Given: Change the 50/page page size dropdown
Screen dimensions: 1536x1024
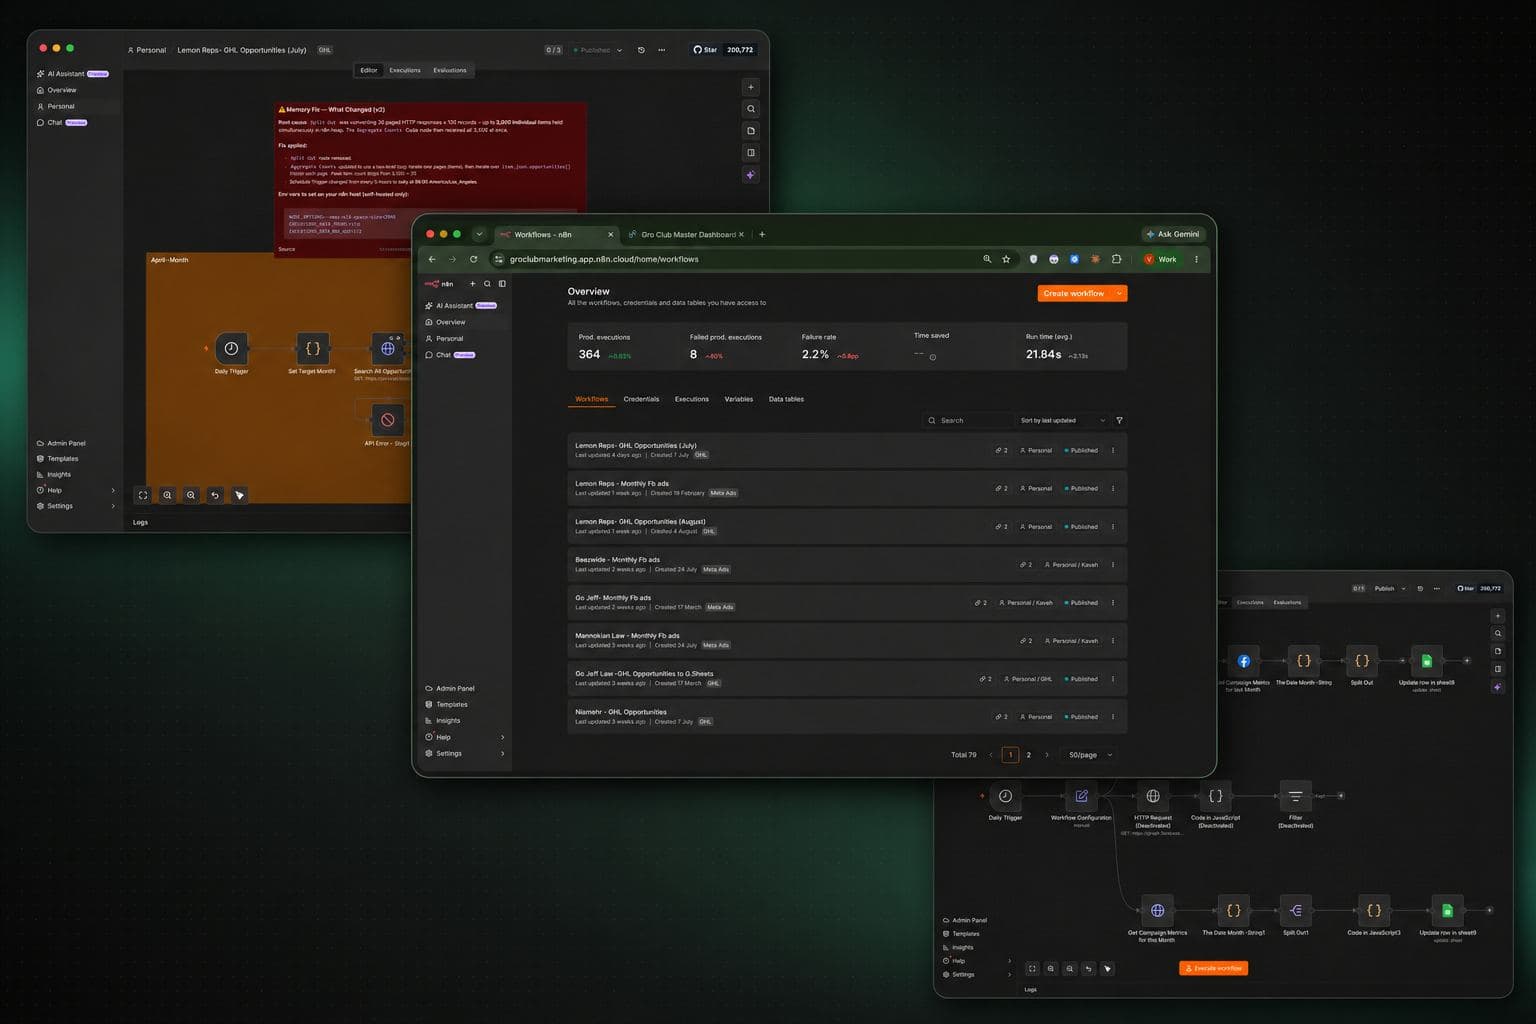Looking at the screenshot, I should [1090, 755].
